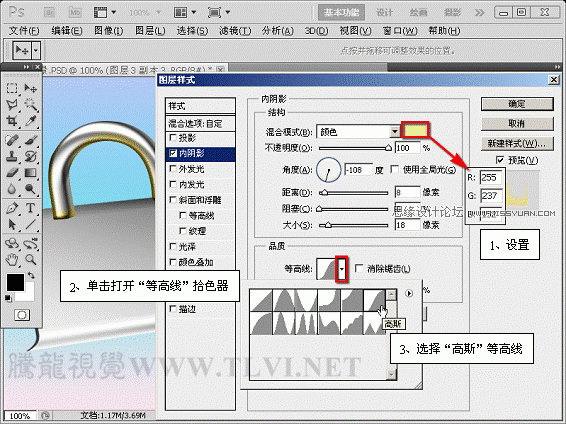The width and height of the screenshot is (566, 424).
Task: Swap foreground and background colors
Action: pyautogui.click(x=31, y=275)
